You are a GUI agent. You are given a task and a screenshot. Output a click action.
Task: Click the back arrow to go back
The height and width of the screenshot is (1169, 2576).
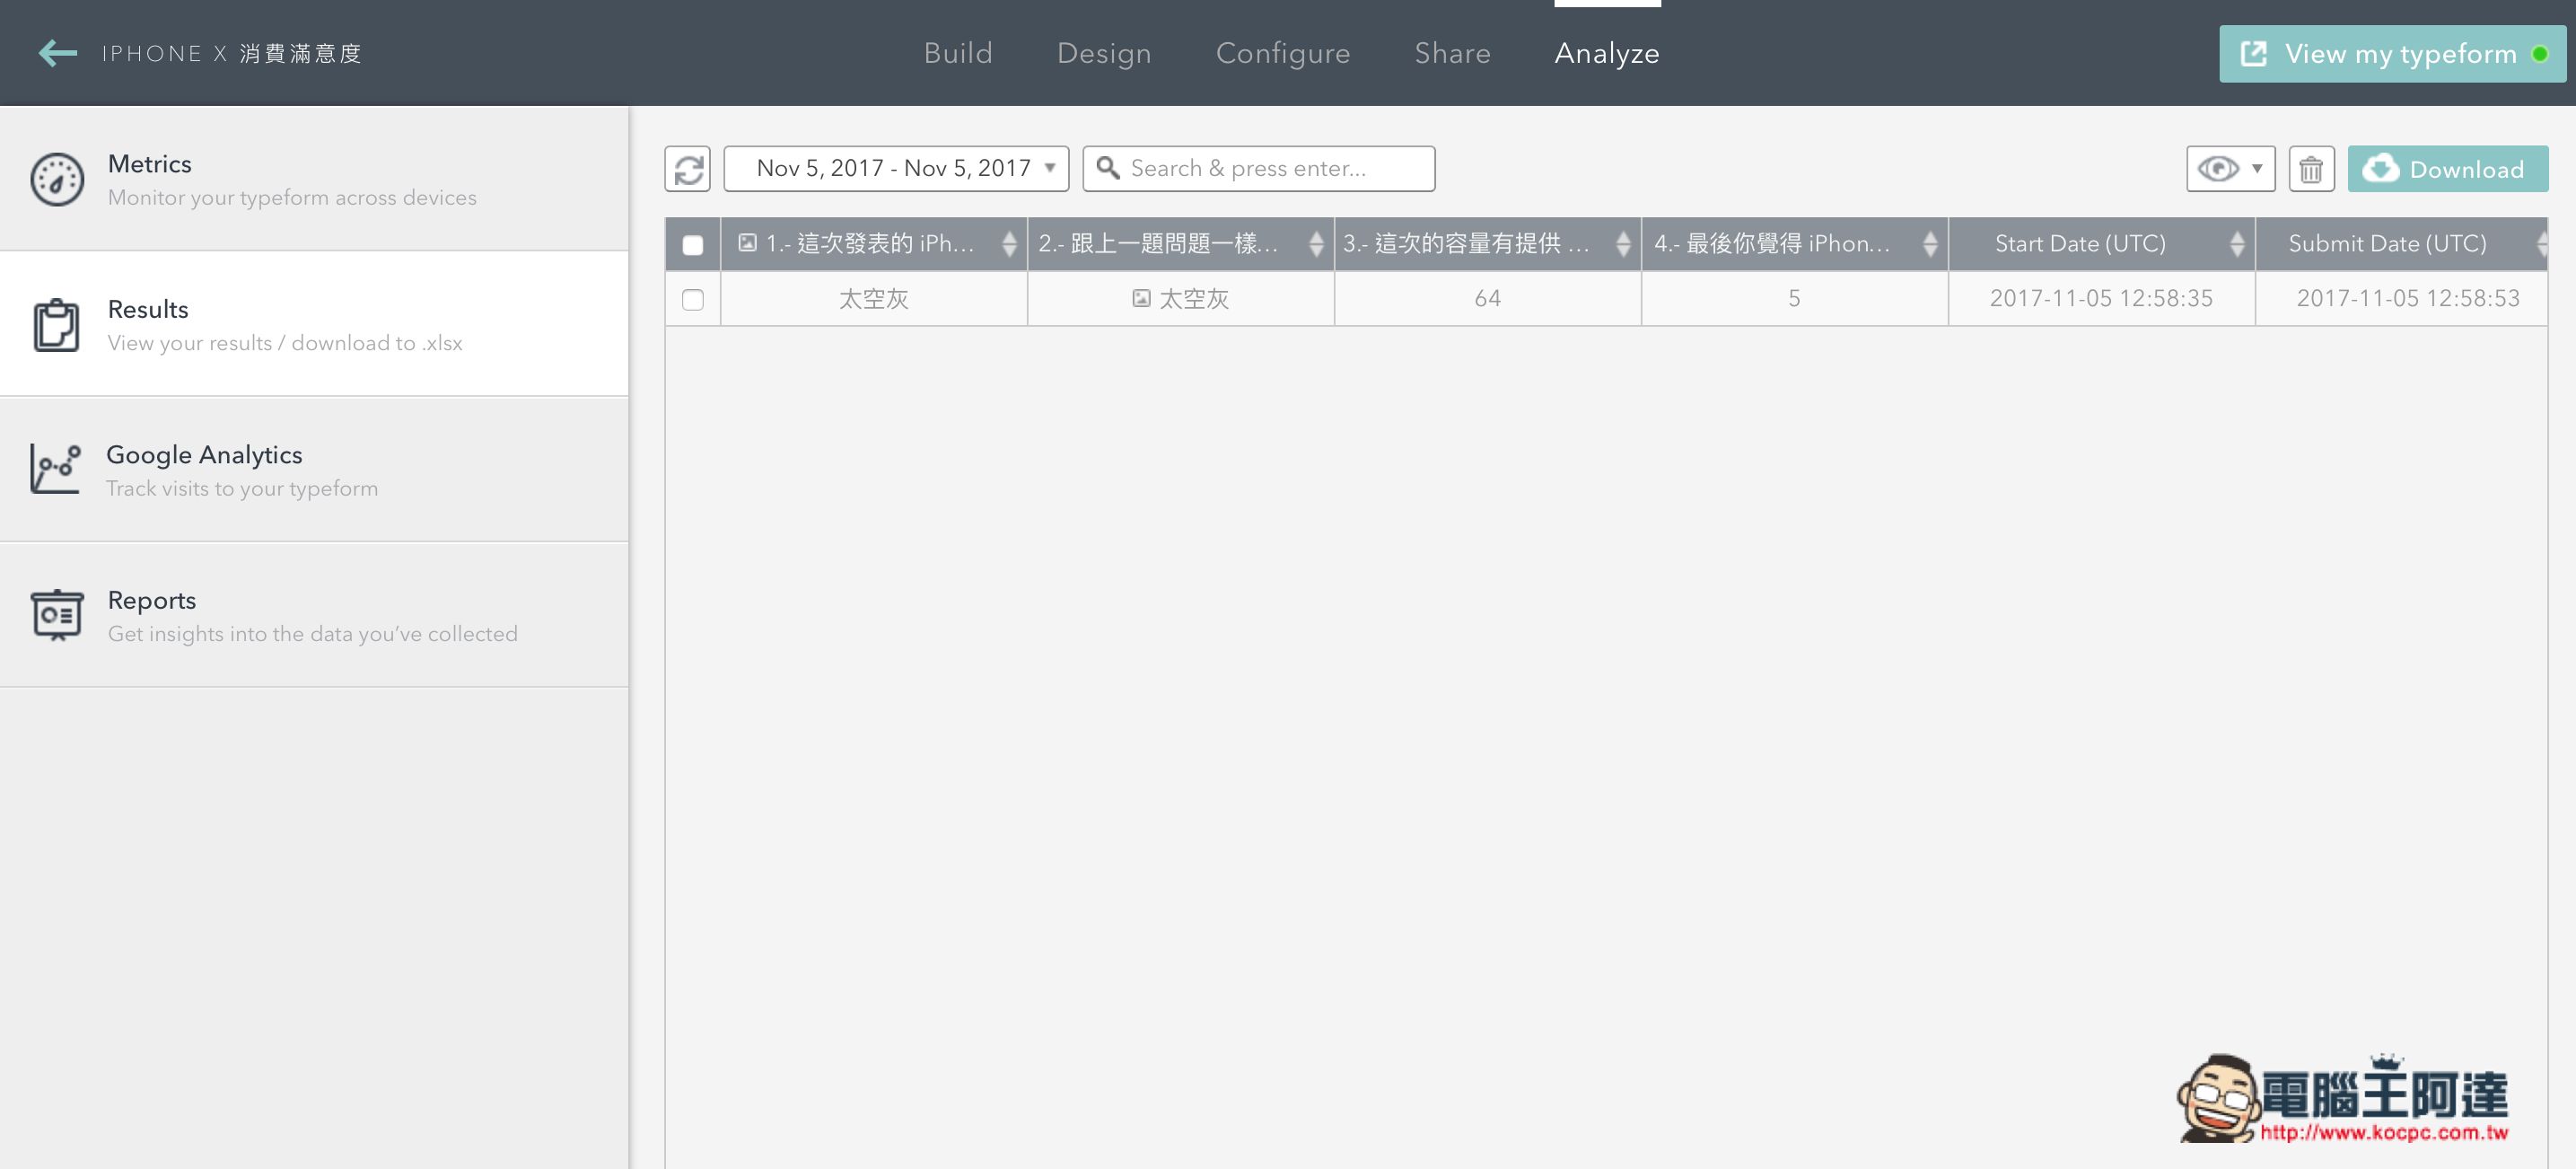[x=51, y=53]
